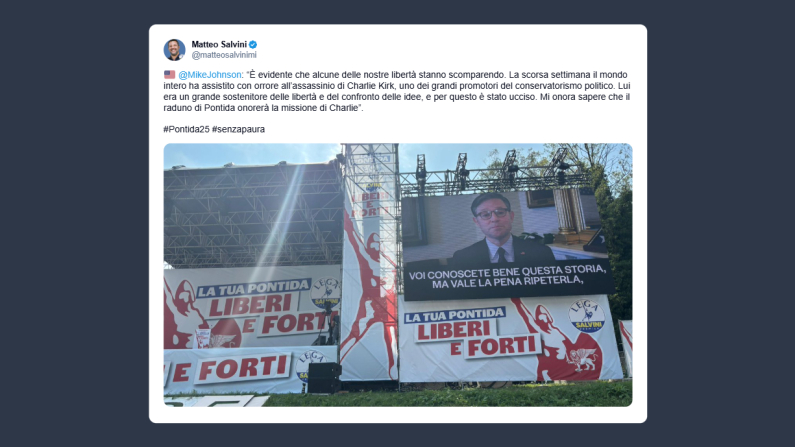The height and width of the screenshot is (447, 795).
Task: Click the round Lega Salvini logo on right banner
Action: [x=587, y=316]
